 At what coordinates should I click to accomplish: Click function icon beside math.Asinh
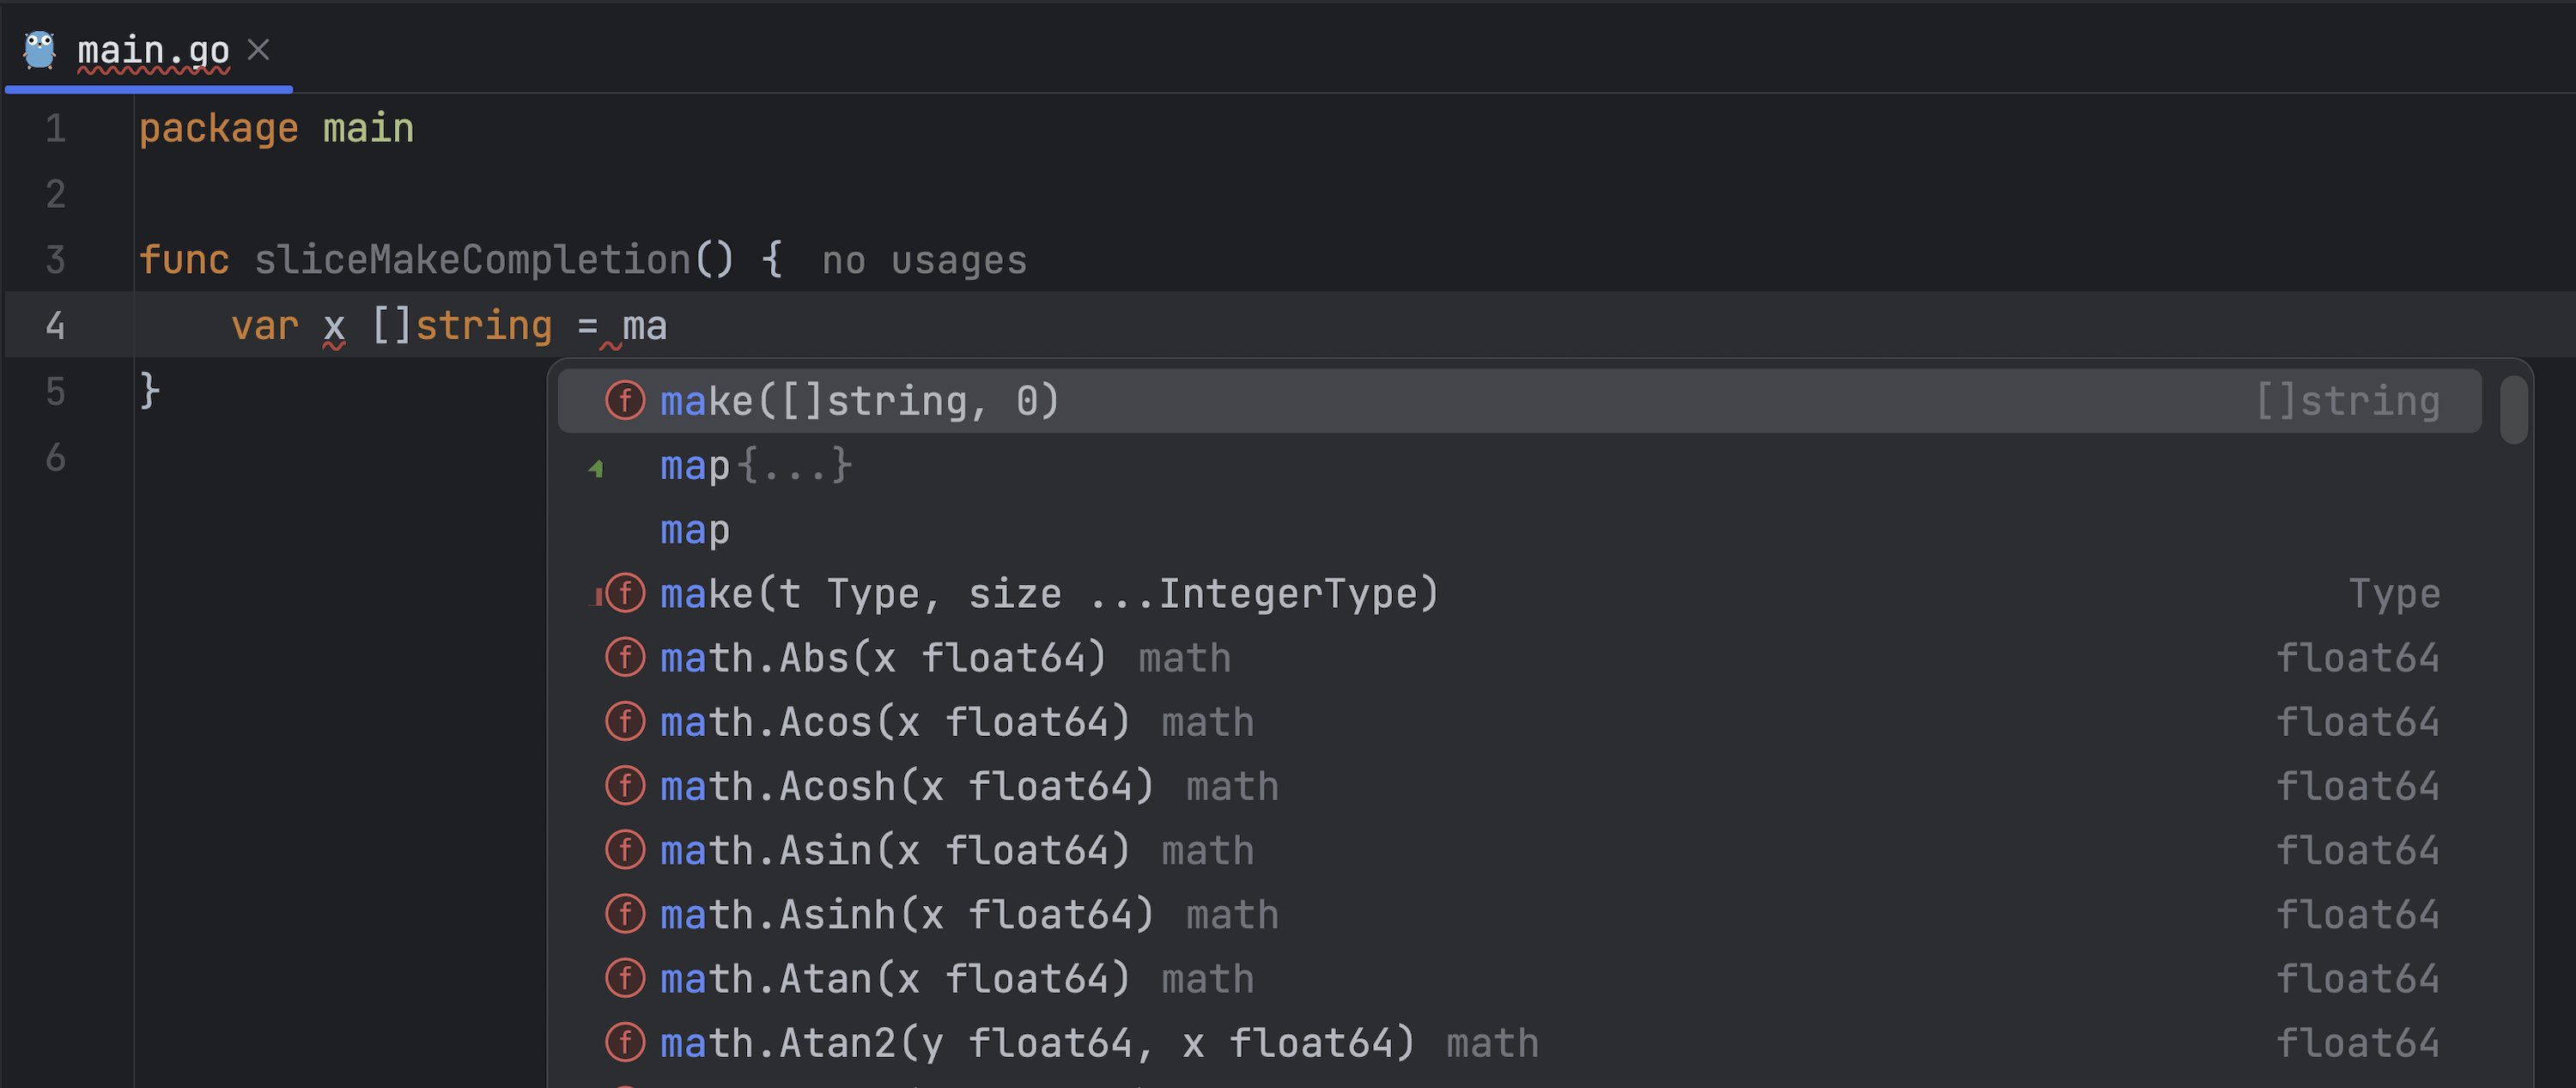[x=625, y=914]
